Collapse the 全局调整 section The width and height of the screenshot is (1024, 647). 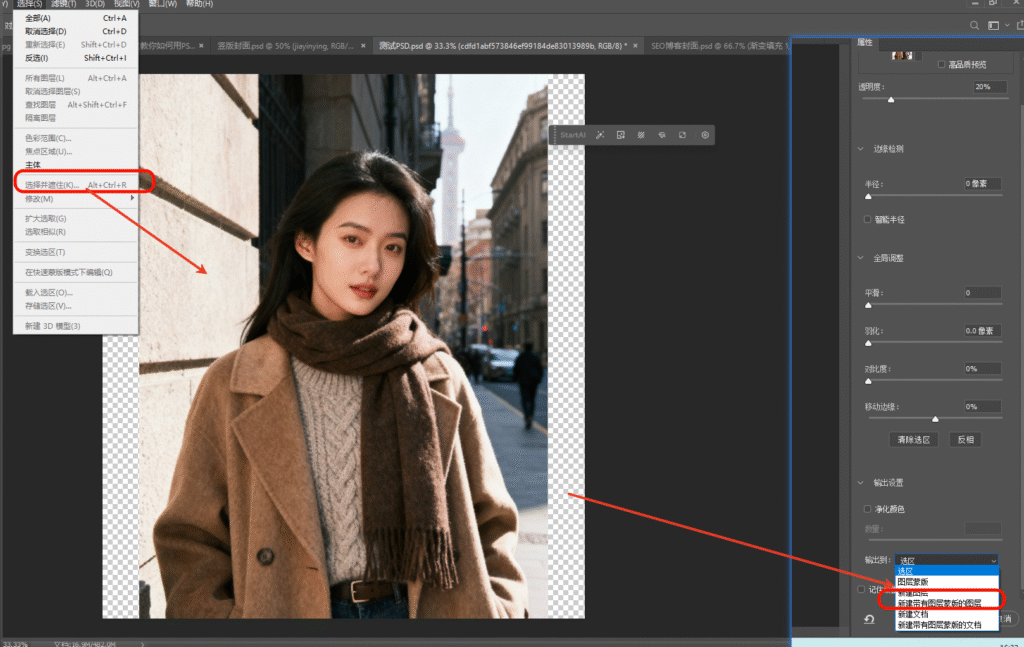(862, 258)
